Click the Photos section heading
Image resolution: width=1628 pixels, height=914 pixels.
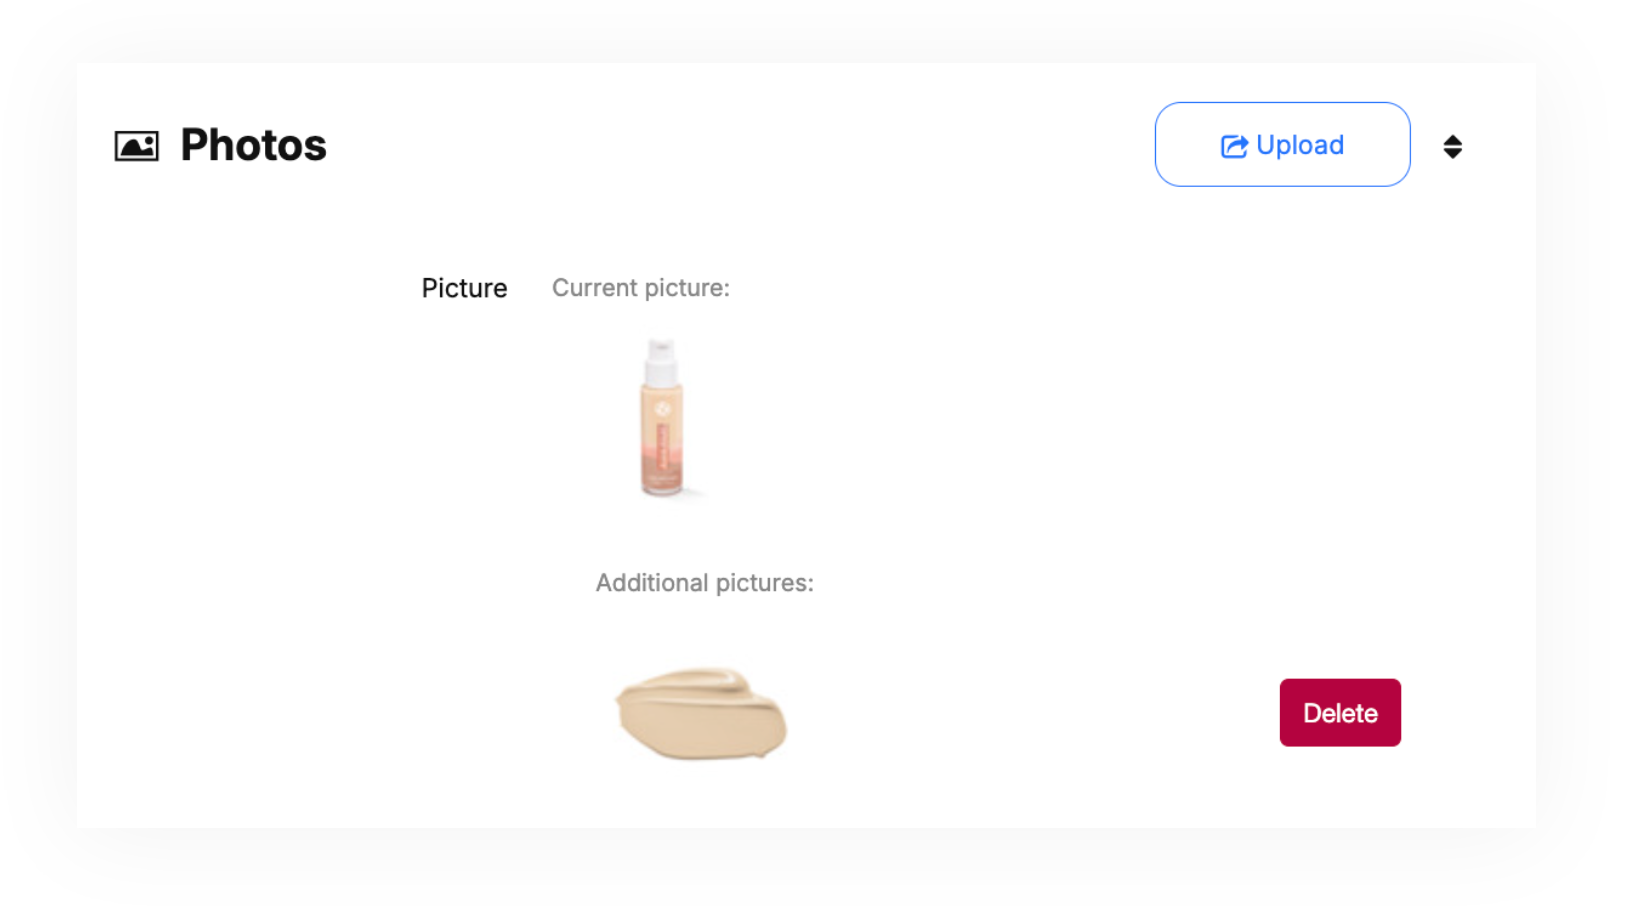coord(253,146)
